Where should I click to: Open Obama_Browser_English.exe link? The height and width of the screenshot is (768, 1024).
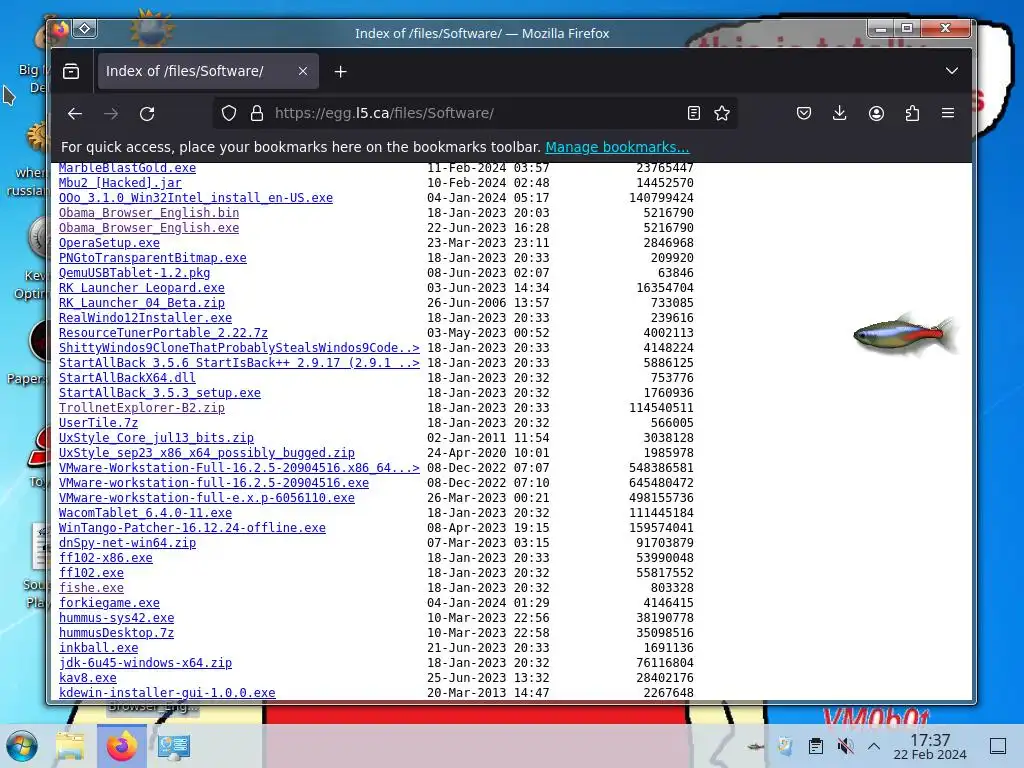149,228
